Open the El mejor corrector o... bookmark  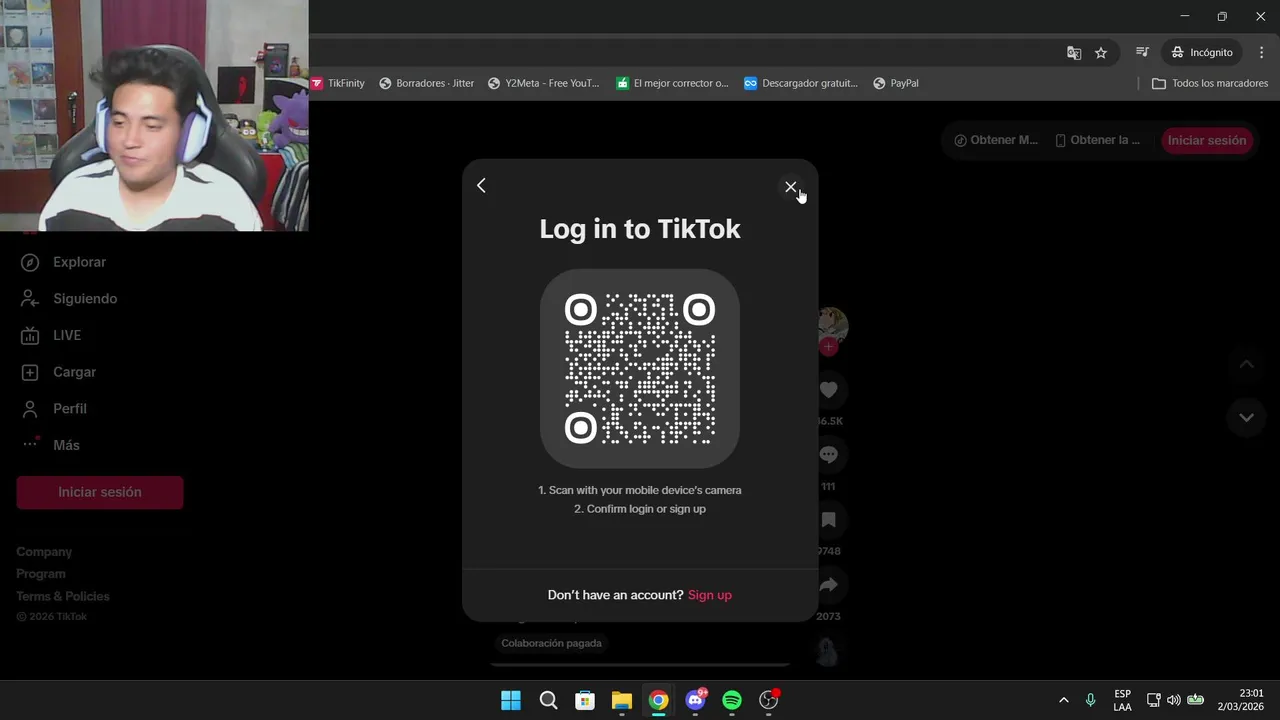point(672,83)
